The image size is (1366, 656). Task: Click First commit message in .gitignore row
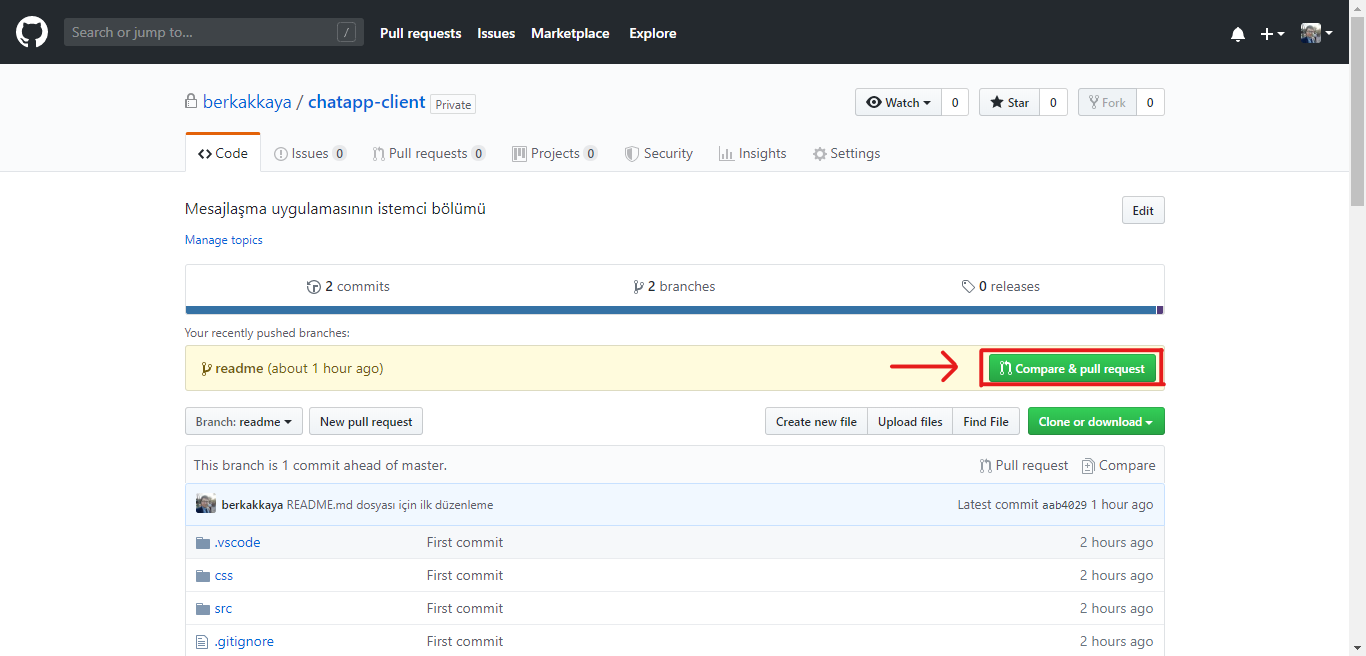coord(465,641)
